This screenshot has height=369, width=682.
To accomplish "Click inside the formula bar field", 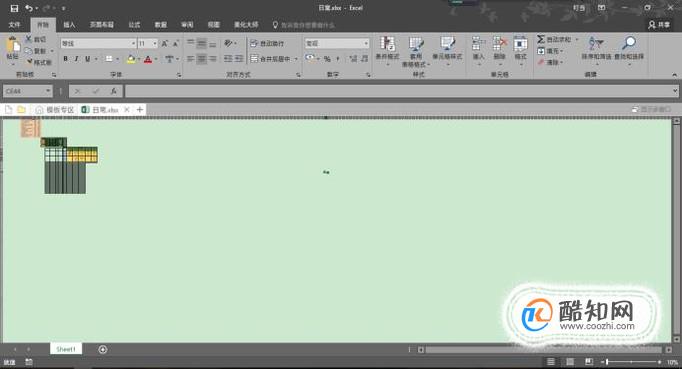I will (x=398, y=91).
